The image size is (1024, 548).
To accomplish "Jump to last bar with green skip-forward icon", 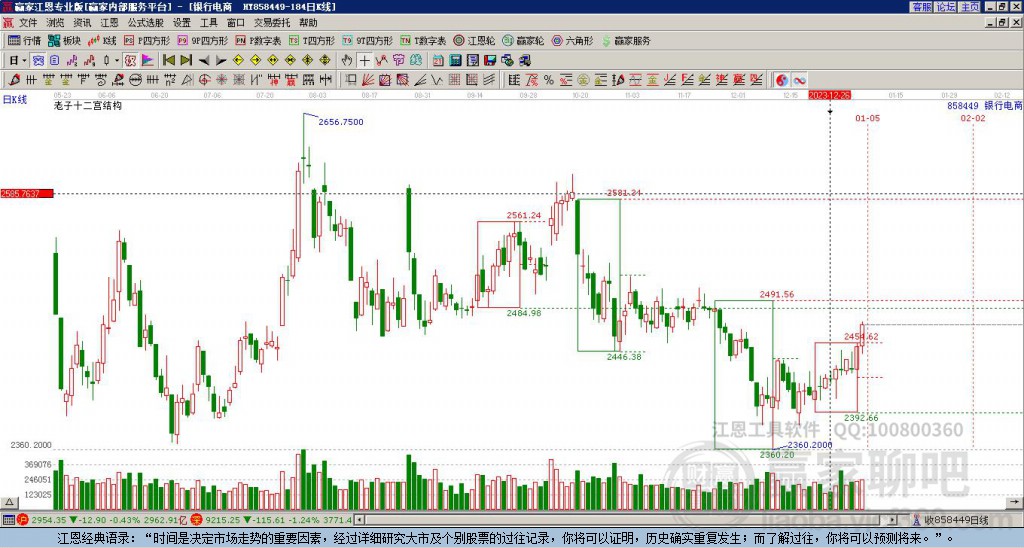I will pos(185,61).
